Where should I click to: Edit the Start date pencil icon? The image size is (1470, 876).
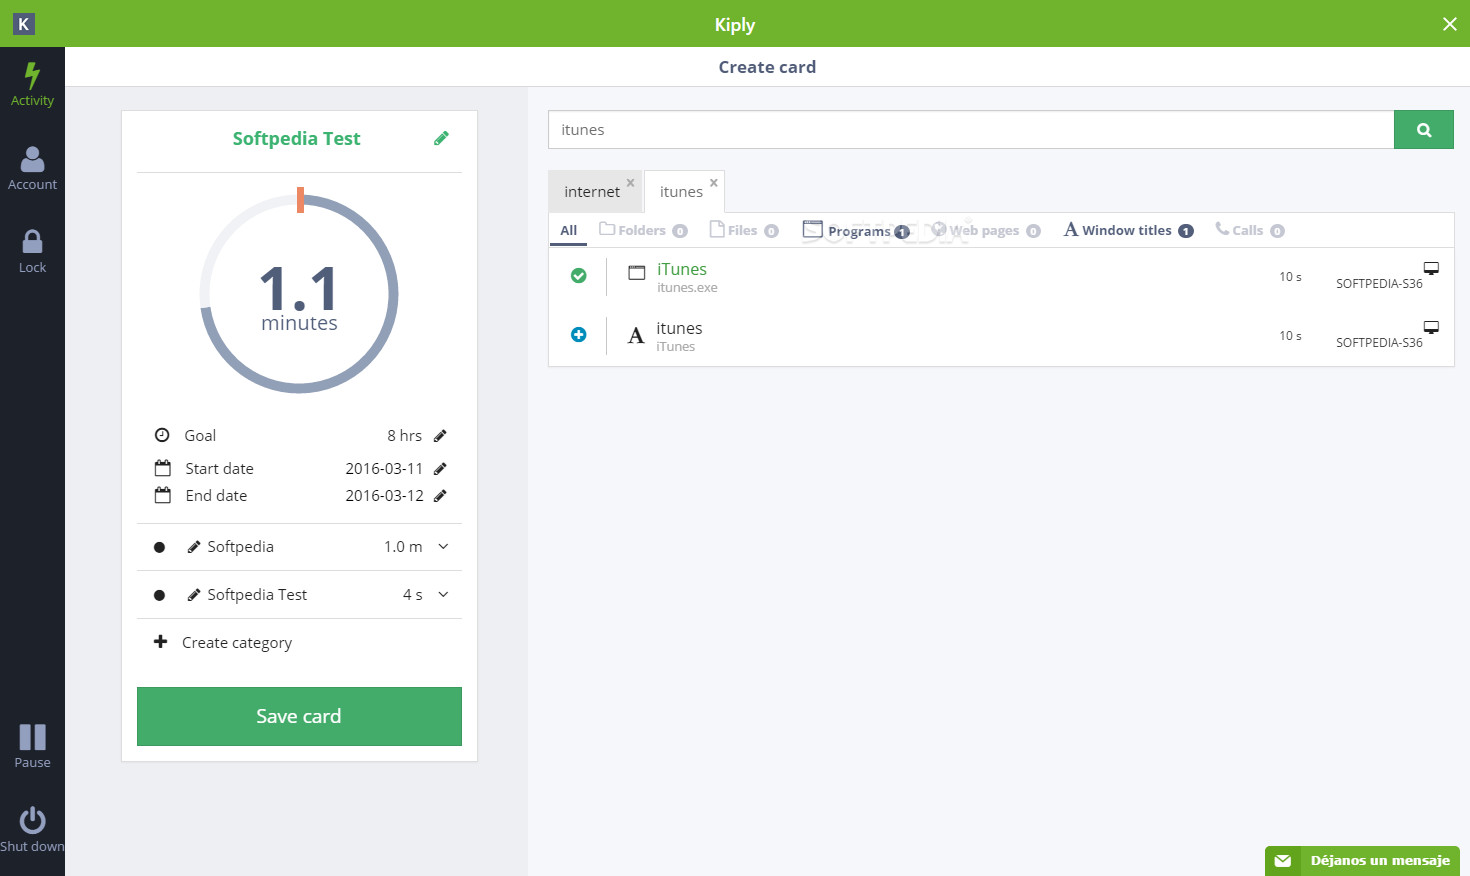(x=440, y=469)
